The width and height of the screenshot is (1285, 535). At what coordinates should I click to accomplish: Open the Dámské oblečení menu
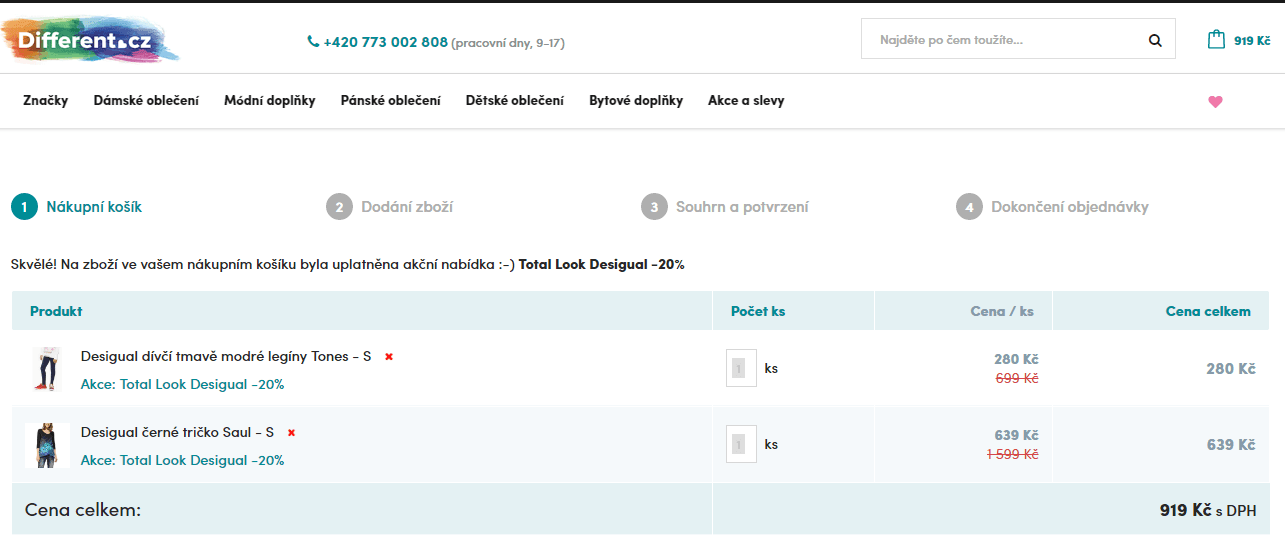click(x=146, y=100)
